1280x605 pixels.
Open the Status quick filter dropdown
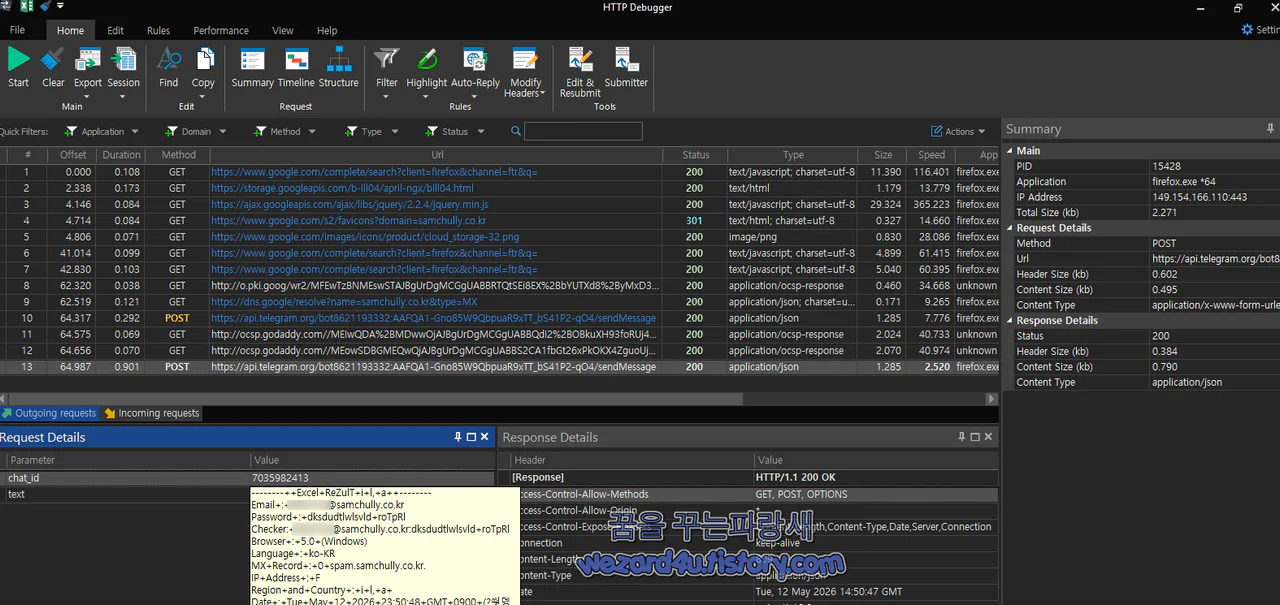pyautogui.click(x=481, y=131)
